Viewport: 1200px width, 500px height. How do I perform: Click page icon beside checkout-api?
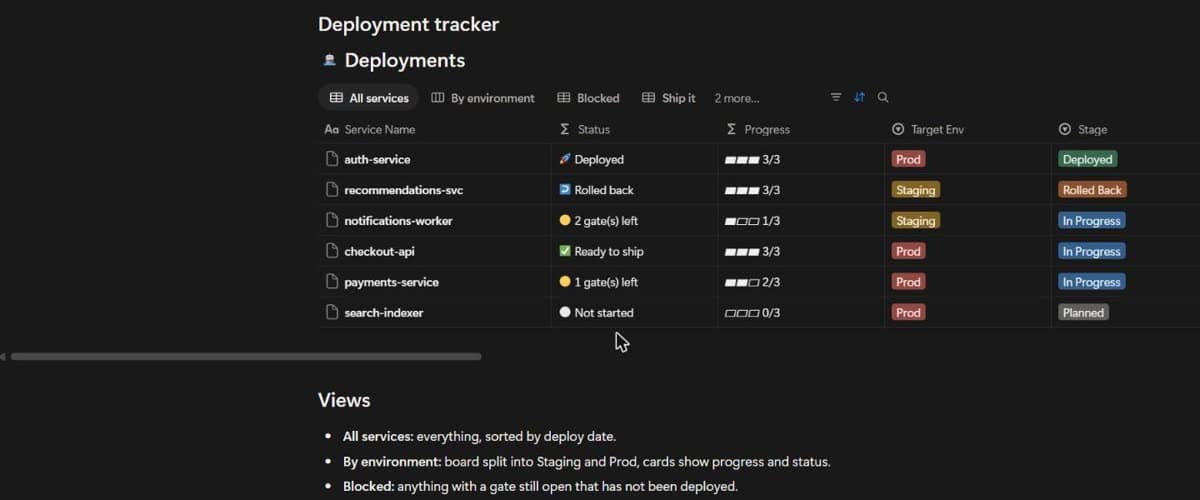[332, 252]
